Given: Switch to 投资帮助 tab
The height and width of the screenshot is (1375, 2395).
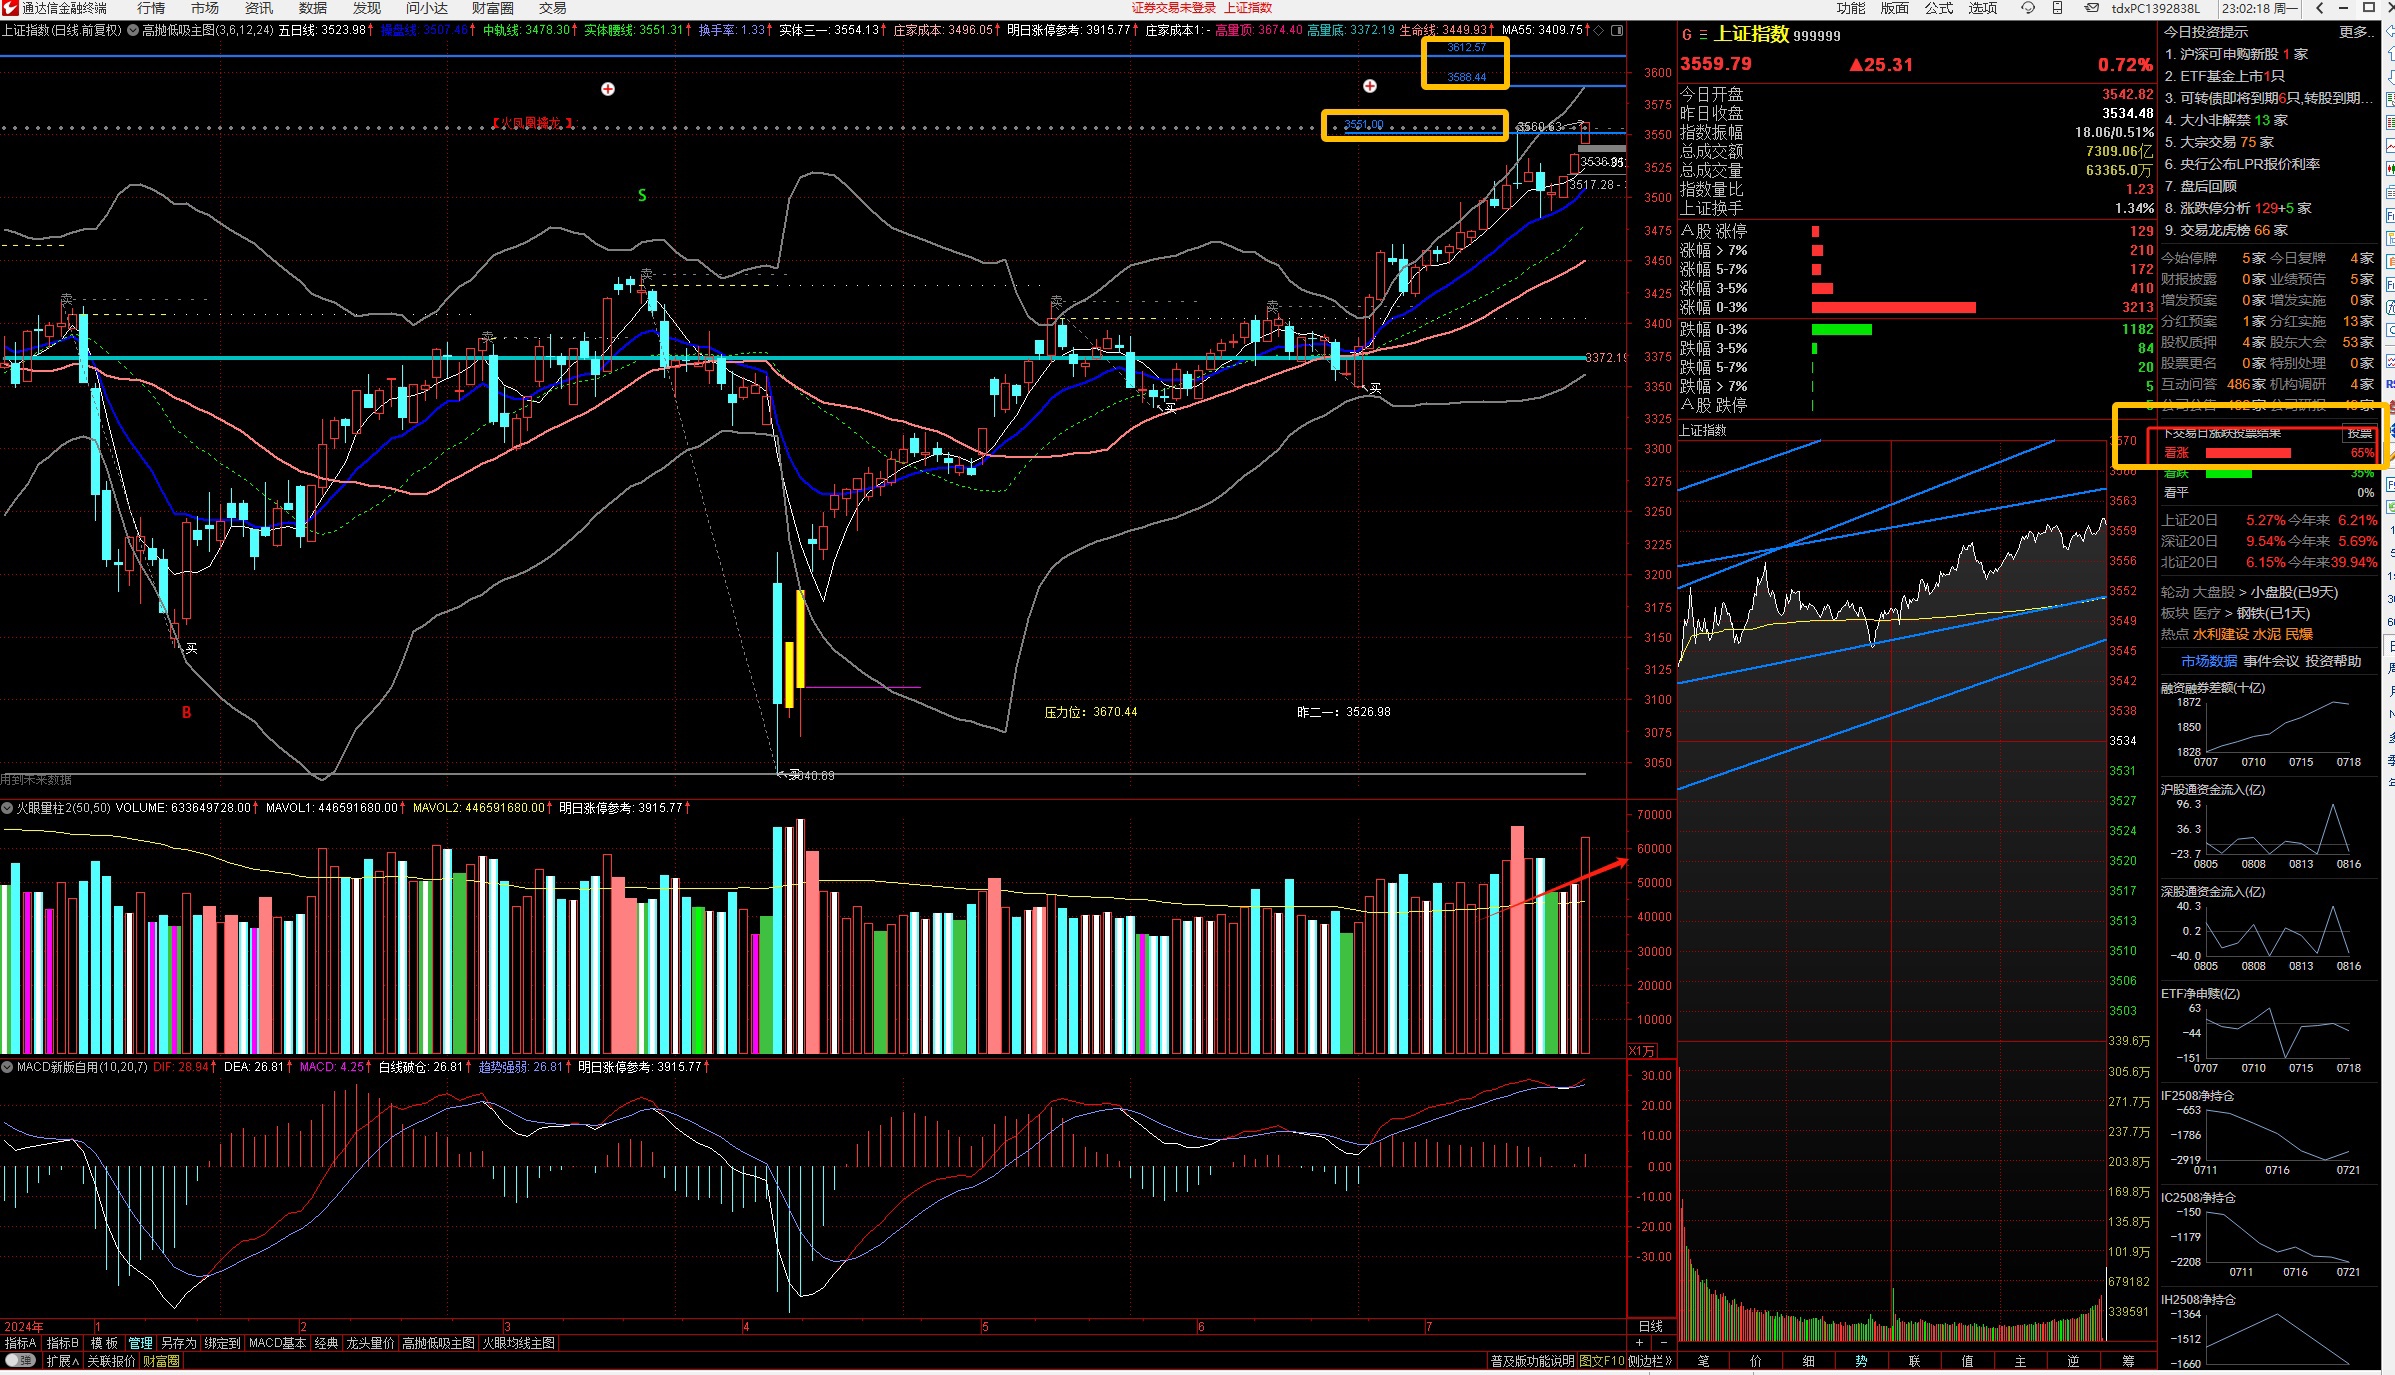Looking at the screenshot, I should coord(2333,661).
